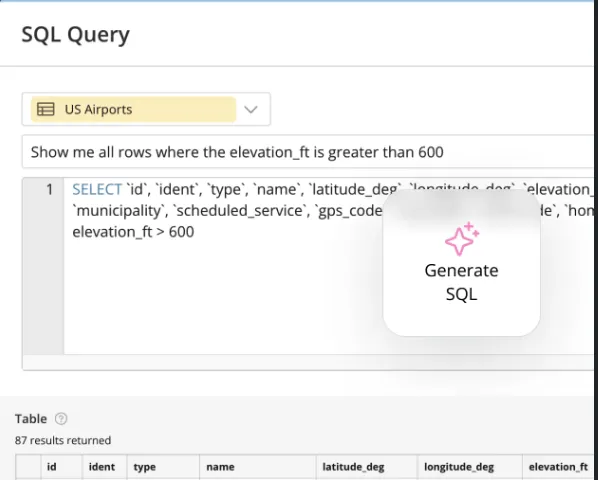This screenshot has width=598, height=480.
Task: Click the elevation_ft > 600 condition text
Action: pos(133,232)
